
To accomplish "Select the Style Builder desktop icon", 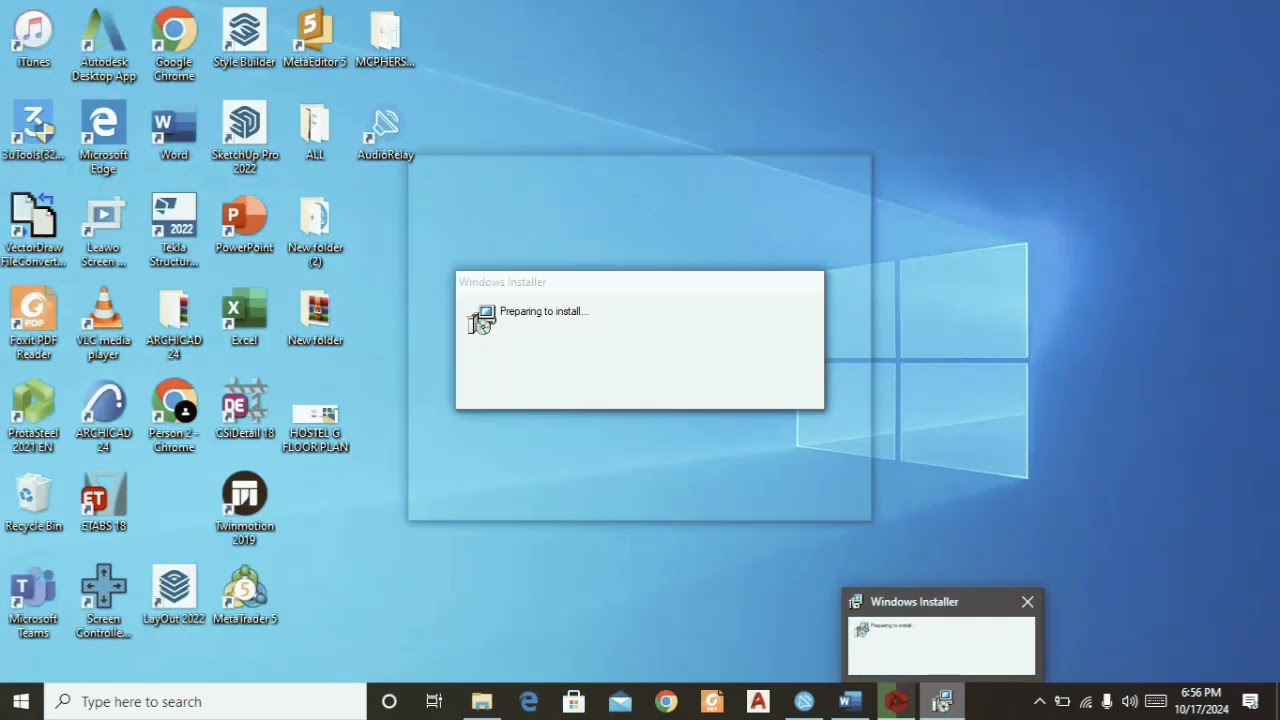I will pos(244,39).
